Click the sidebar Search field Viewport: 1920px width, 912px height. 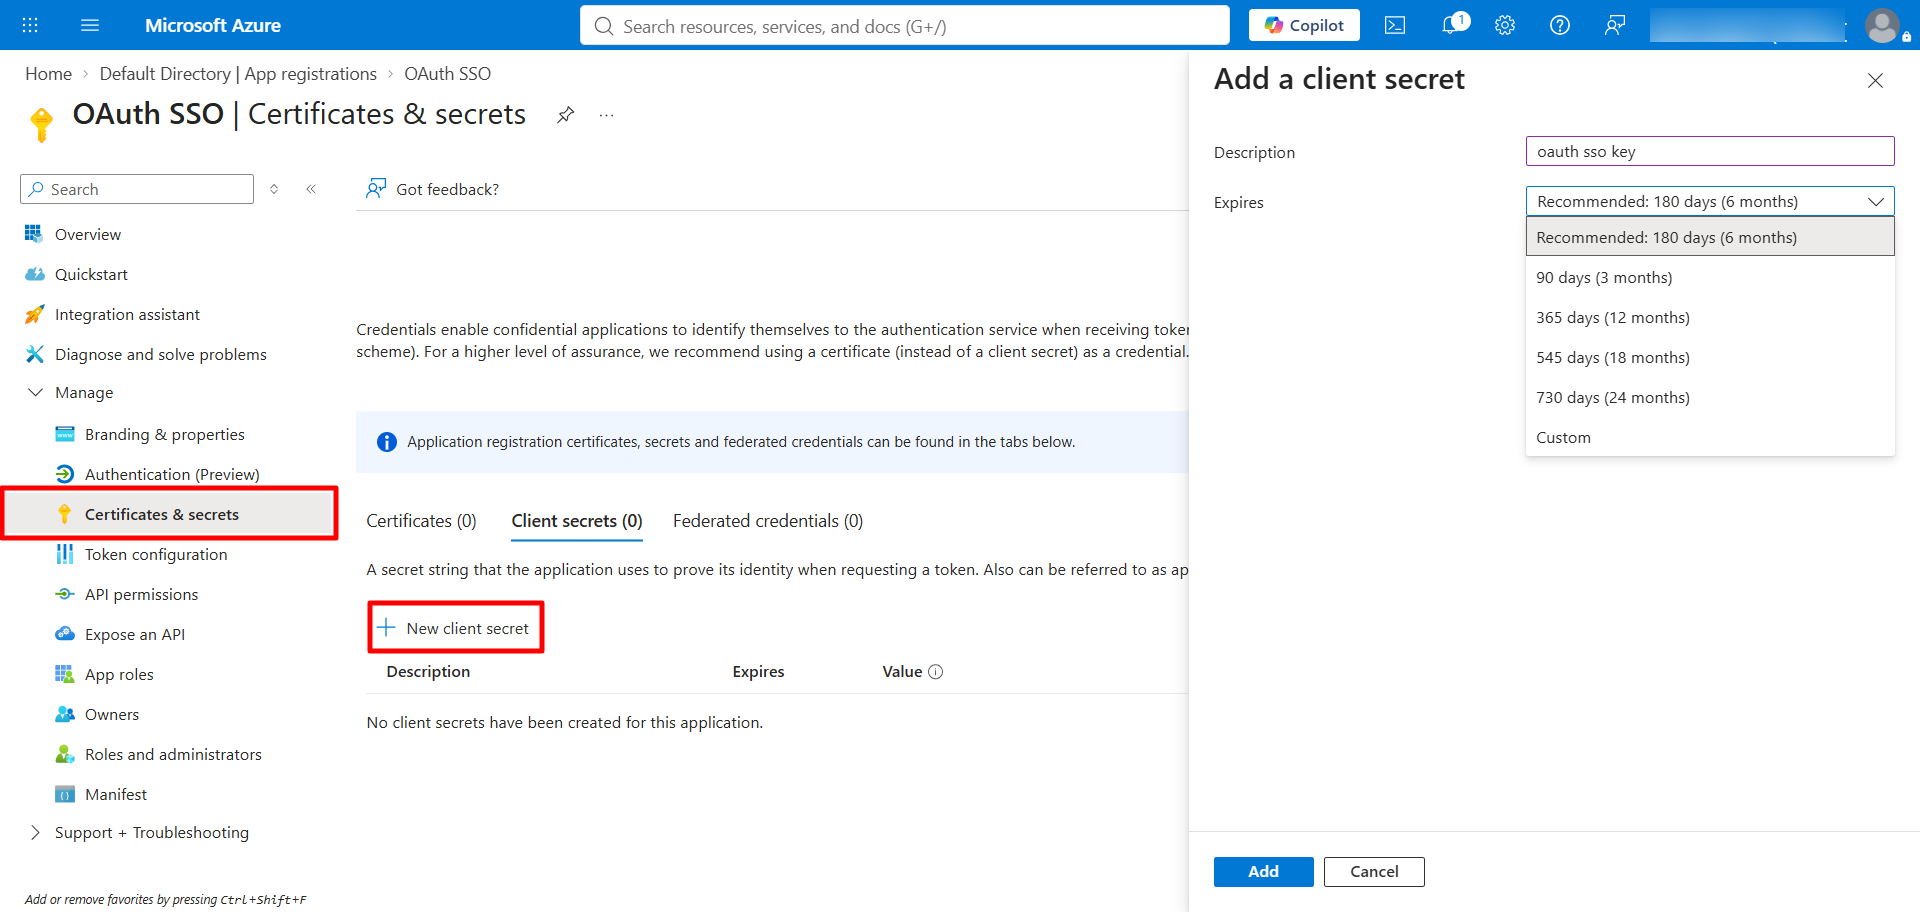pyautogui.click(x=137, y=189)
